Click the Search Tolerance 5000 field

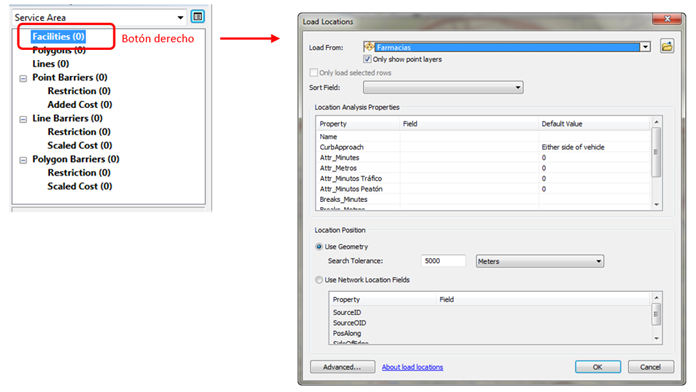point(443,261)
